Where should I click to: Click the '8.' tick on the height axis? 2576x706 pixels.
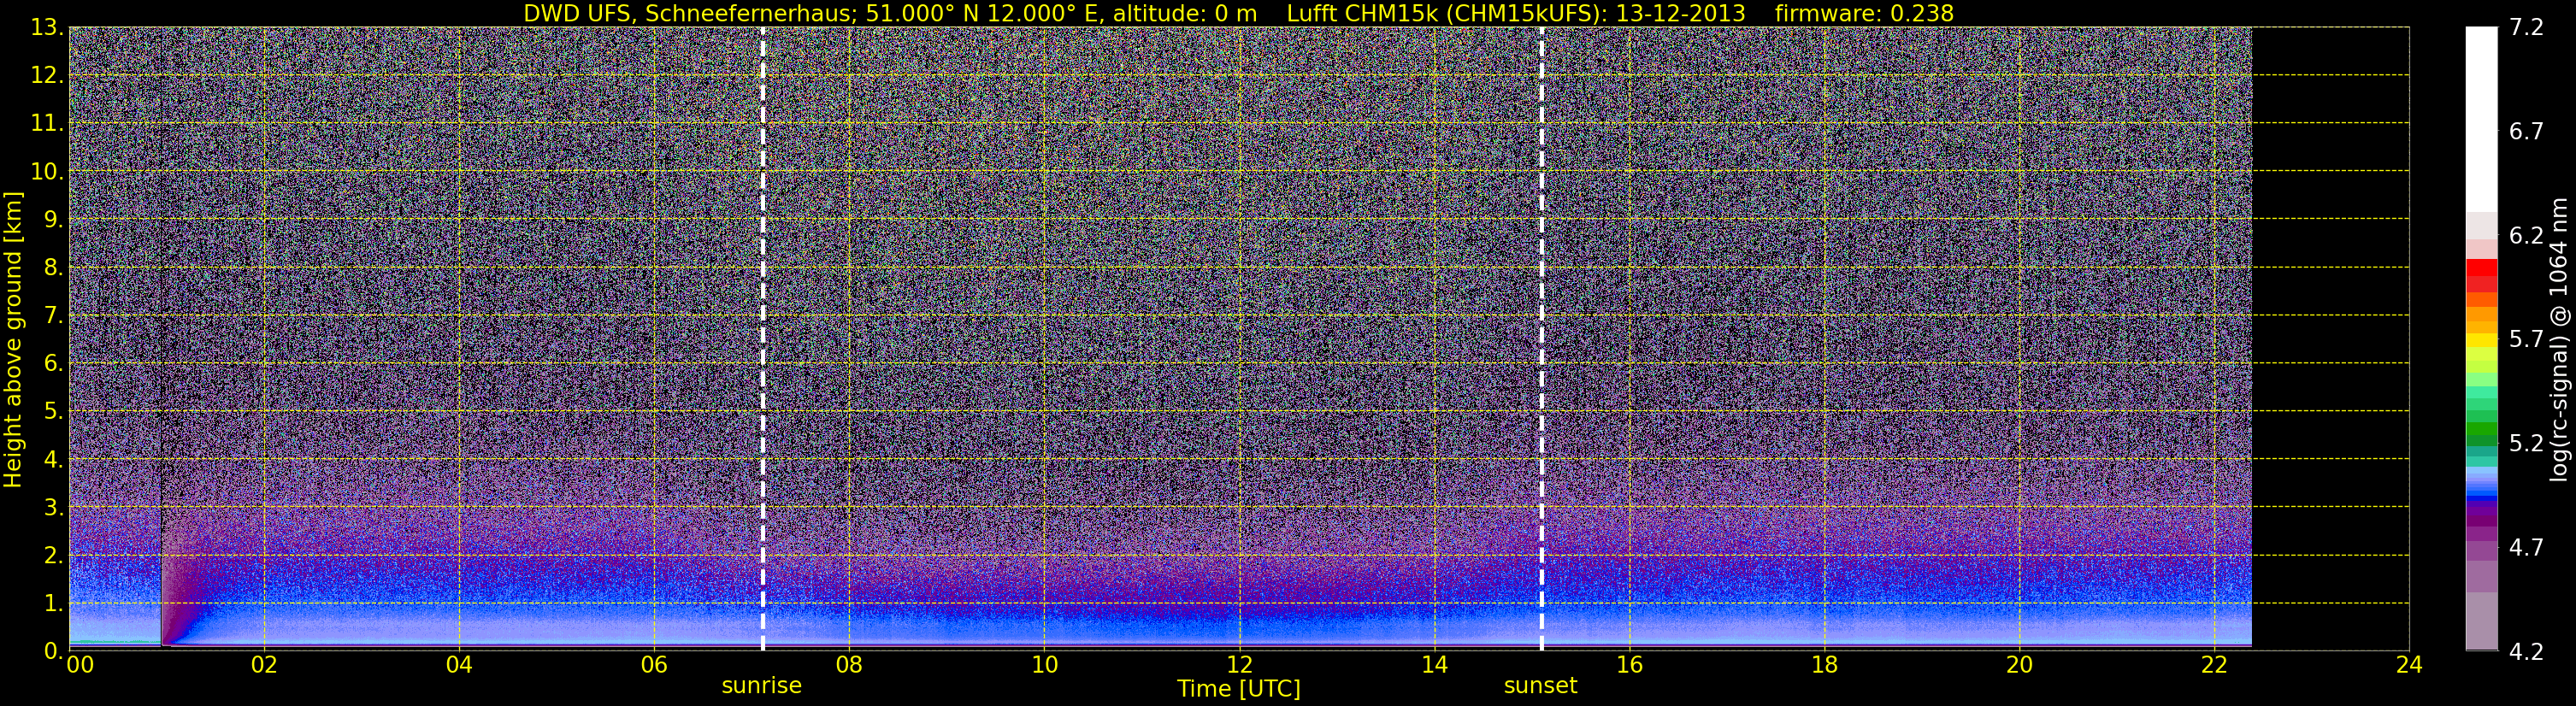coord(54,267)
